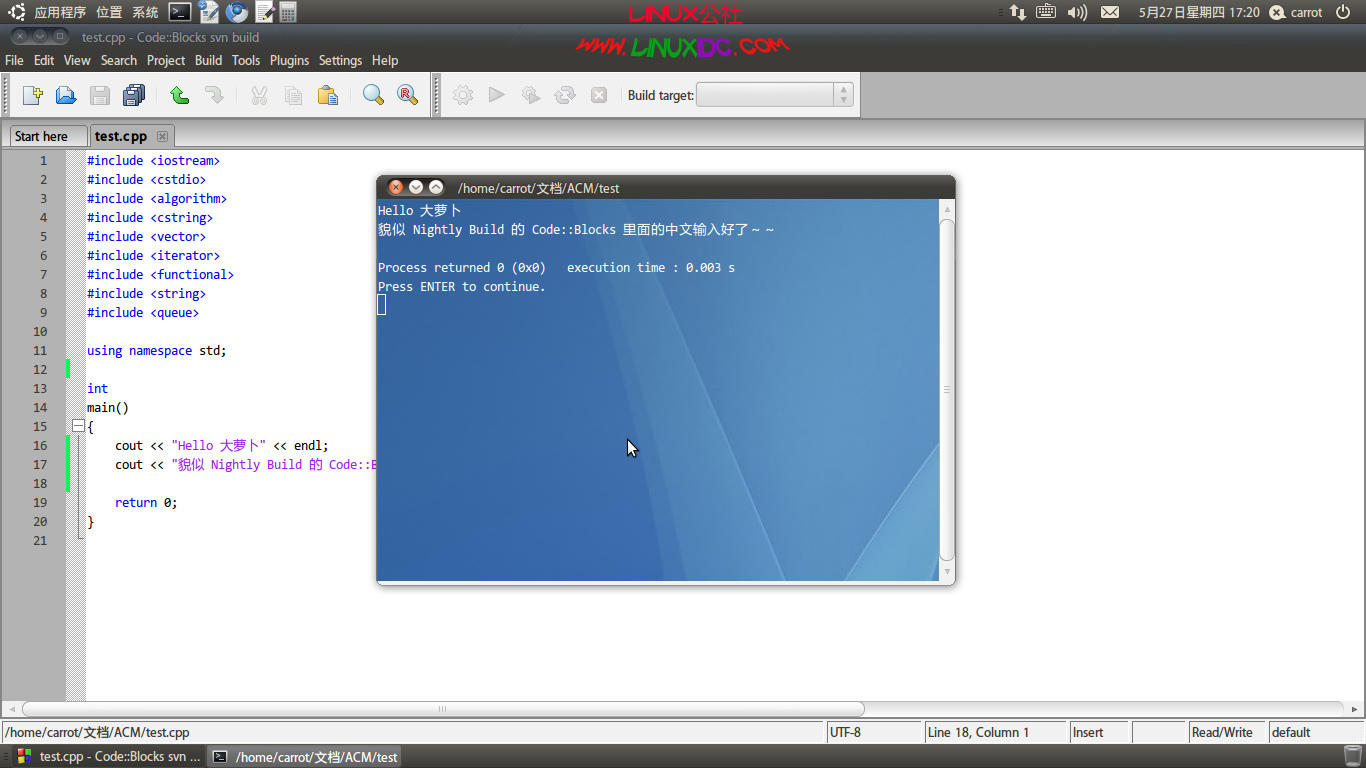The image size is (1366, 768).
Task: Run the program with the green play icon
Action: (x=496, y=94)
